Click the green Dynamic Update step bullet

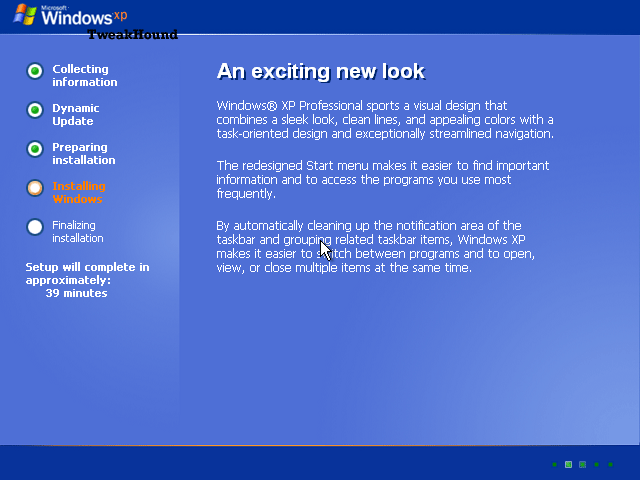click(35, 110)
